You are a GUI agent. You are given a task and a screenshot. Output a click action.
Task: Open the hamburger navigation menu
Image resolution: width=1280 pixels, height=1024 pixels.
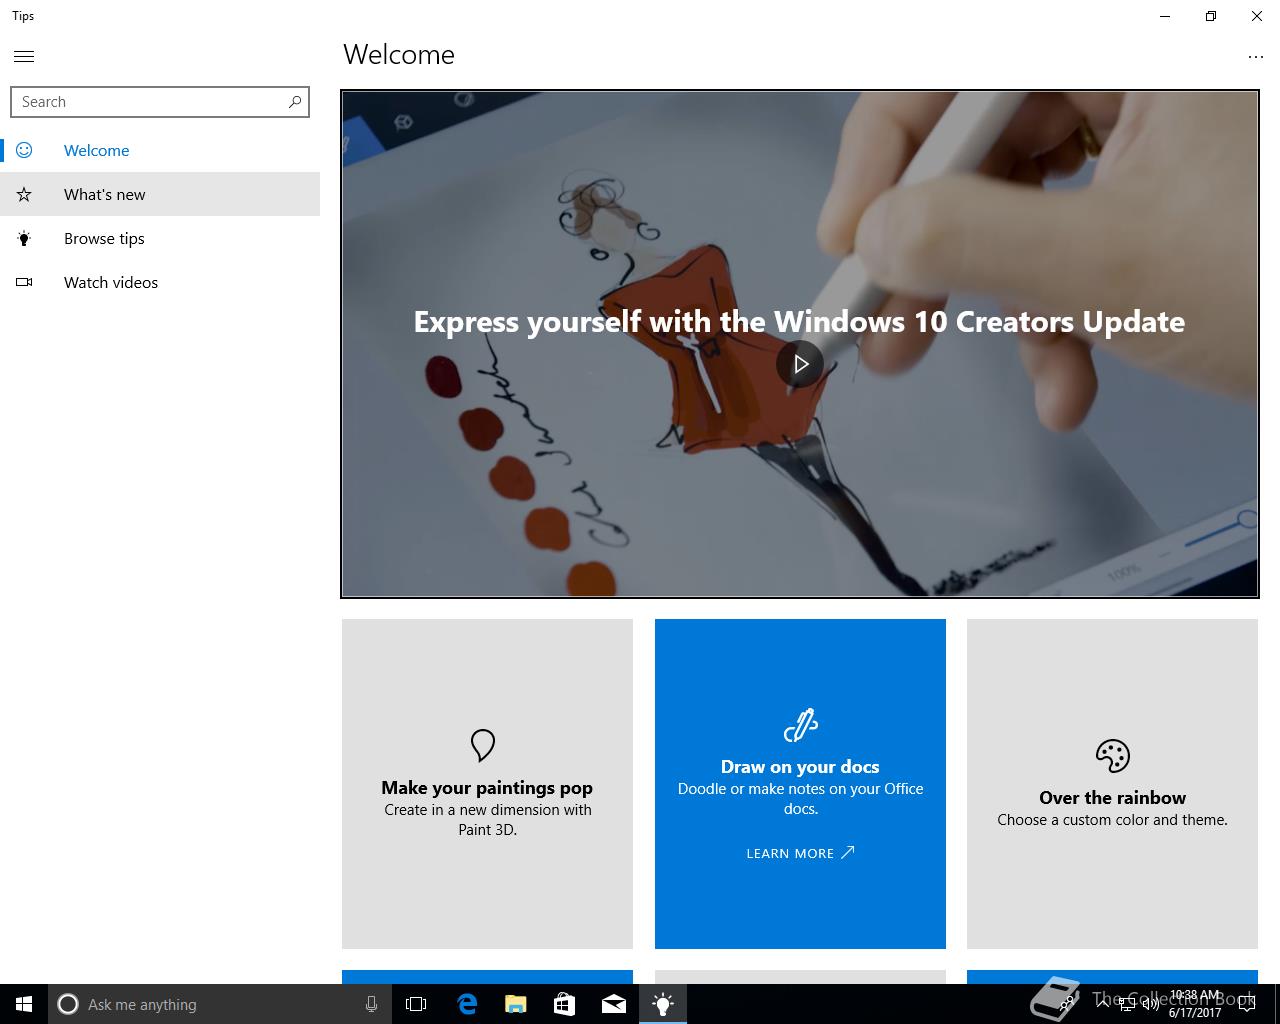coord(24,56)
